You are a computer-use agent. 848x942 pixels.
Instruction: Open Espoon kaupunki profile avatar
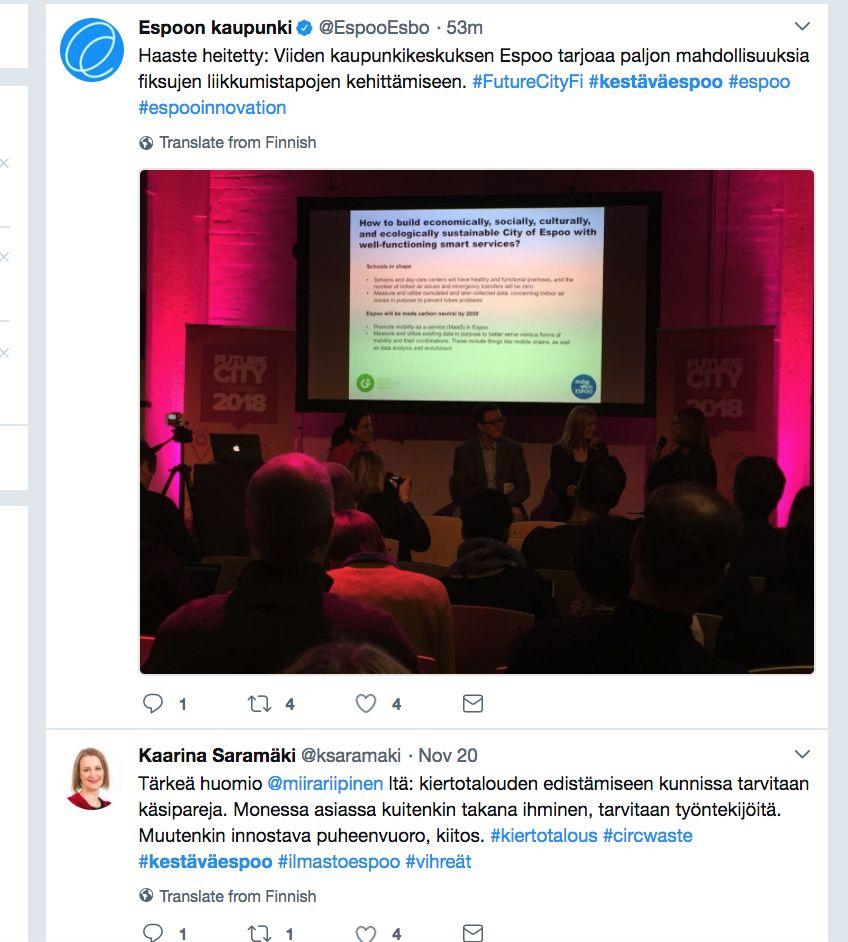[x=92, y=49]
